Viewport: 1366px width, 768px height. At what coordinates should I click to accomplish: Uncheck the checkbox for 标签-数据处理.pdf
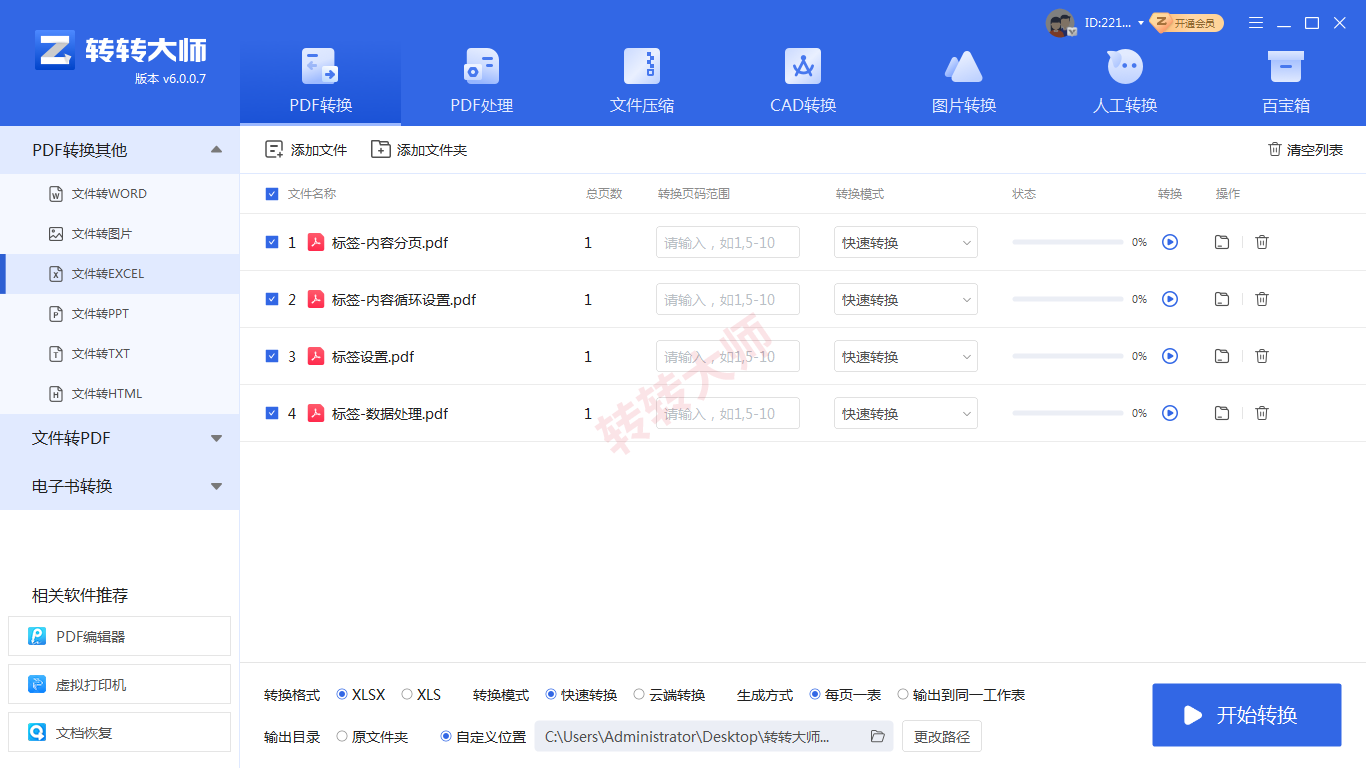(272, 413)
